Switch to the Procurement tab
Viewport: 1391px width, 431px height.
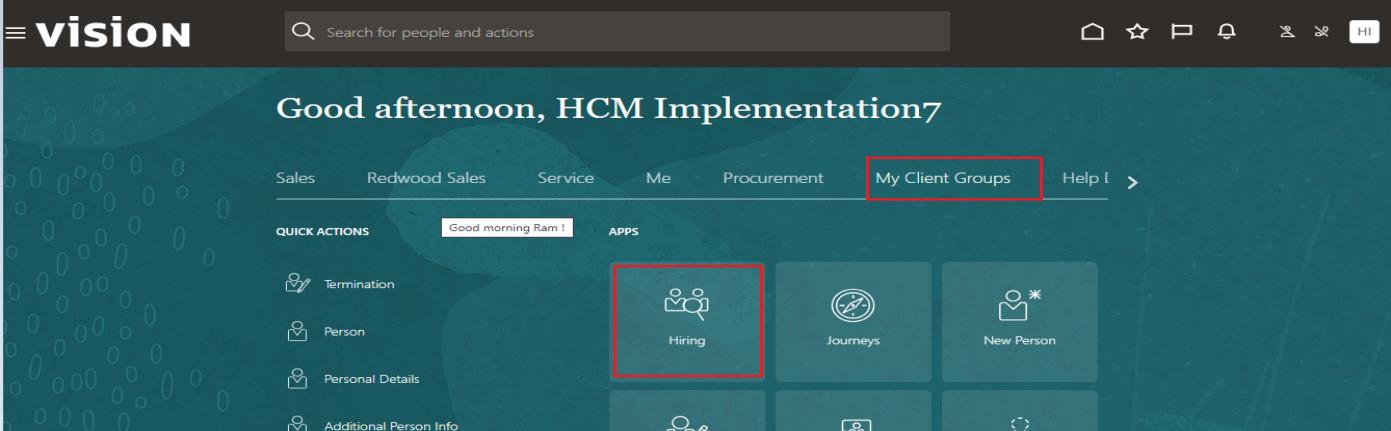(x=773, y=178)
